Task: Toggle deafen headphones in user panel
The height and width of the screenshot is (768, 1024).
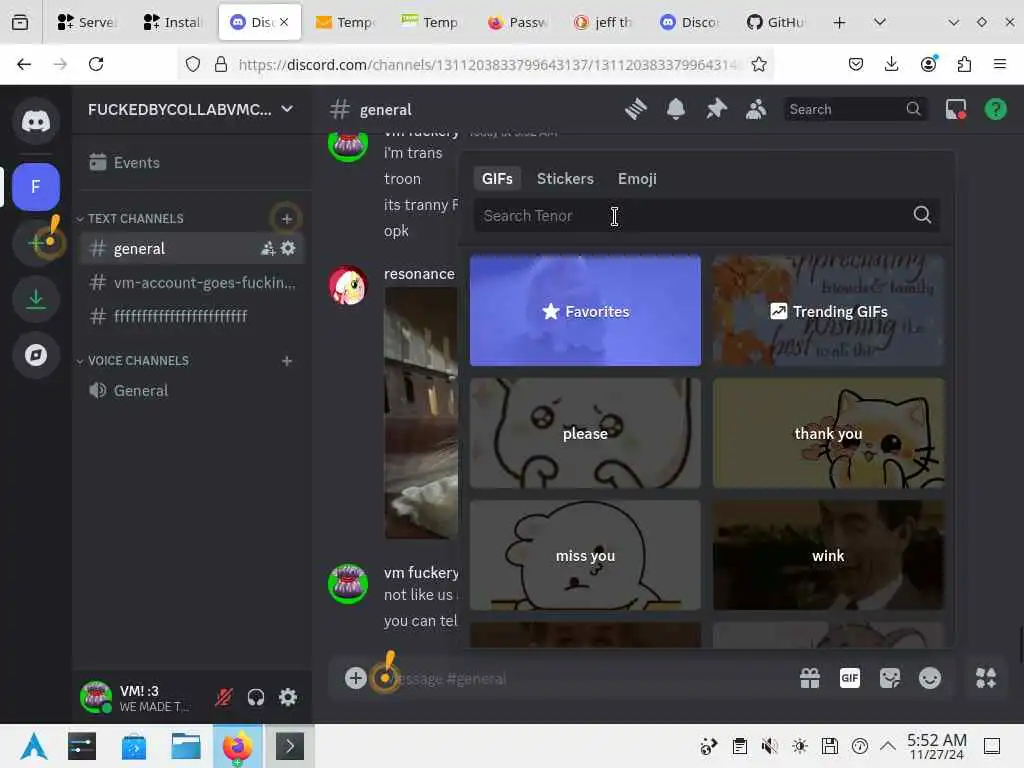Action: pyautogui.click(x=256, y=697)
